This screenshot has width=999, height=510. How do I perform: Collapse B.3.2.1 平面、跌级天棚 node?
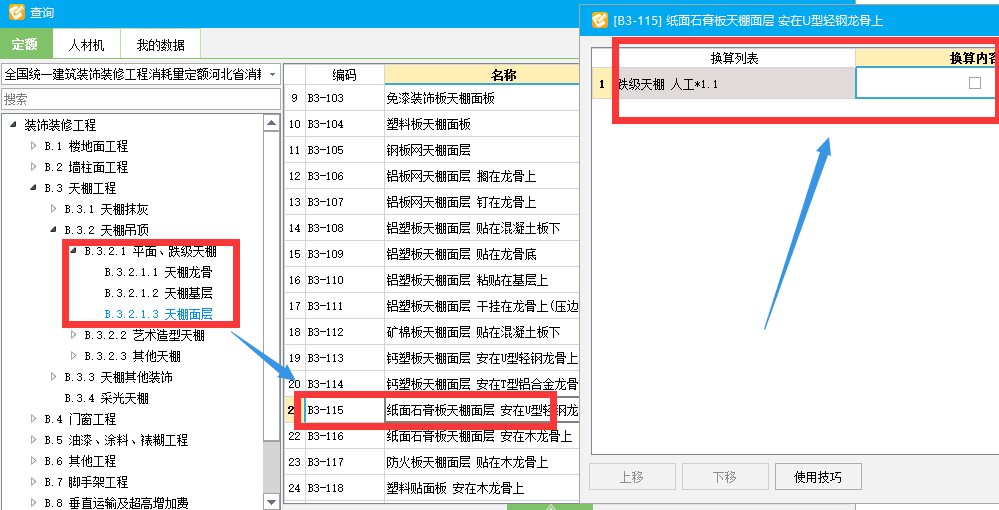point(74,251)
